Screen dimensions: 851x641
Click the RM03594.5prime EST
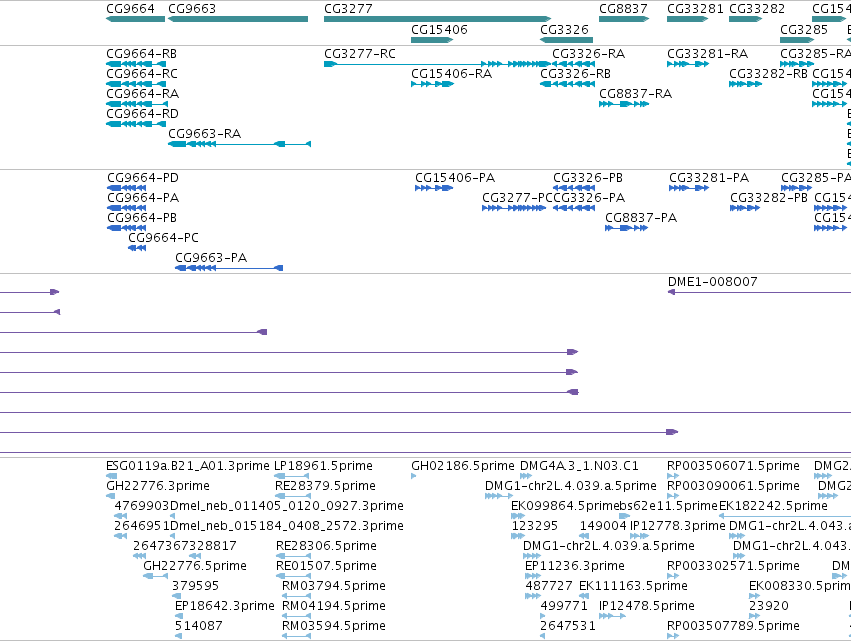click(297, 636)
